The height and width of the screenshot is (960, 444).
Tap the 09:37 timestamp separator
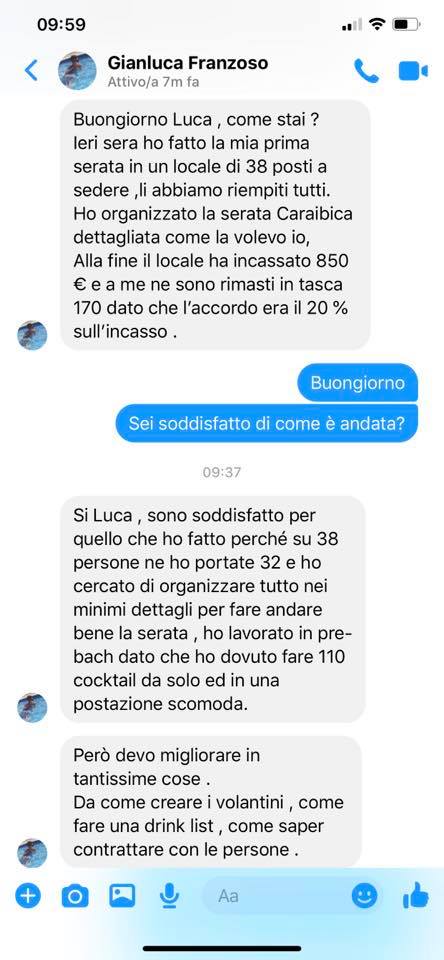(222, 472)
